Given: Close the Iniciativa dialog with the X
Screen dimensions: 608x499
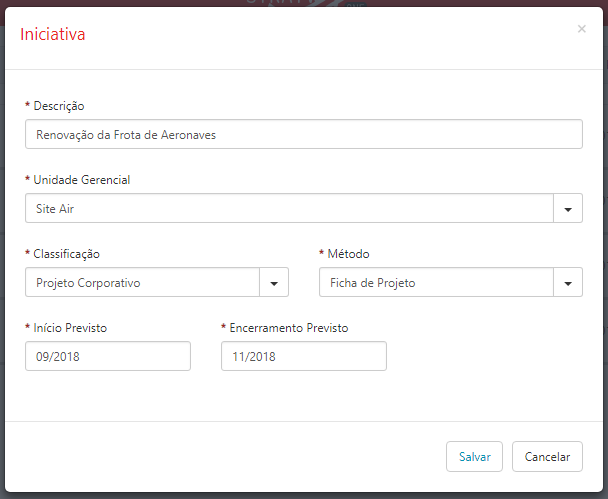Looking at the screenshot, I should click(581, 29).
